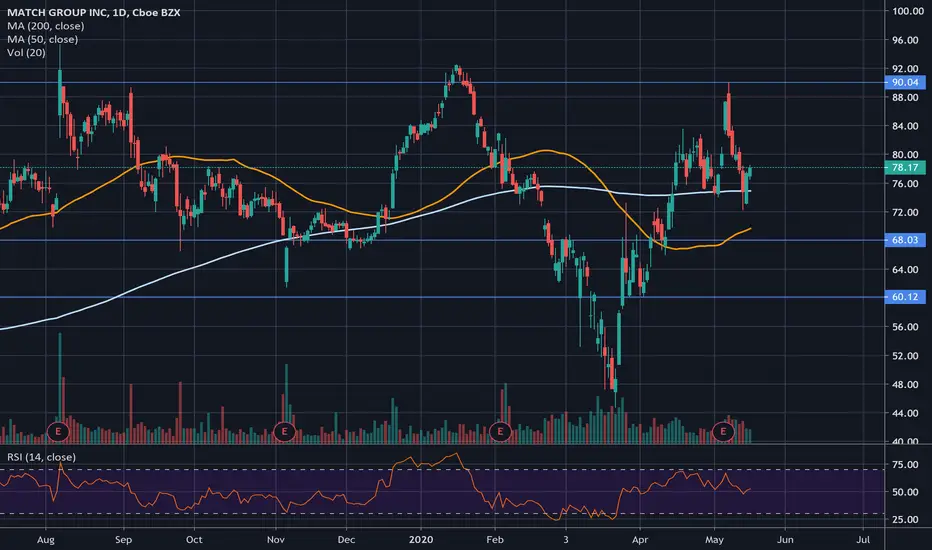Viewport: 932px width, 550px height.
Task: Click the Apr label on time axis
Action: [640, 540]
